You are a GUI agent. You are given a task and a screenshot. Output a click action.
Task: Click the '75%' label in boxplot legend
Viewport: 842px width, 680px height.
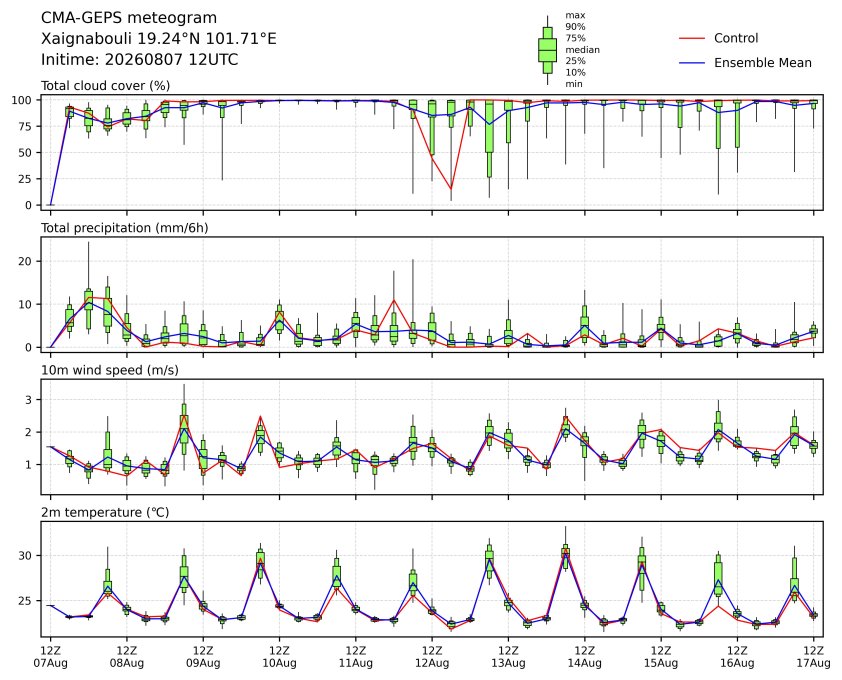(575, 38)
